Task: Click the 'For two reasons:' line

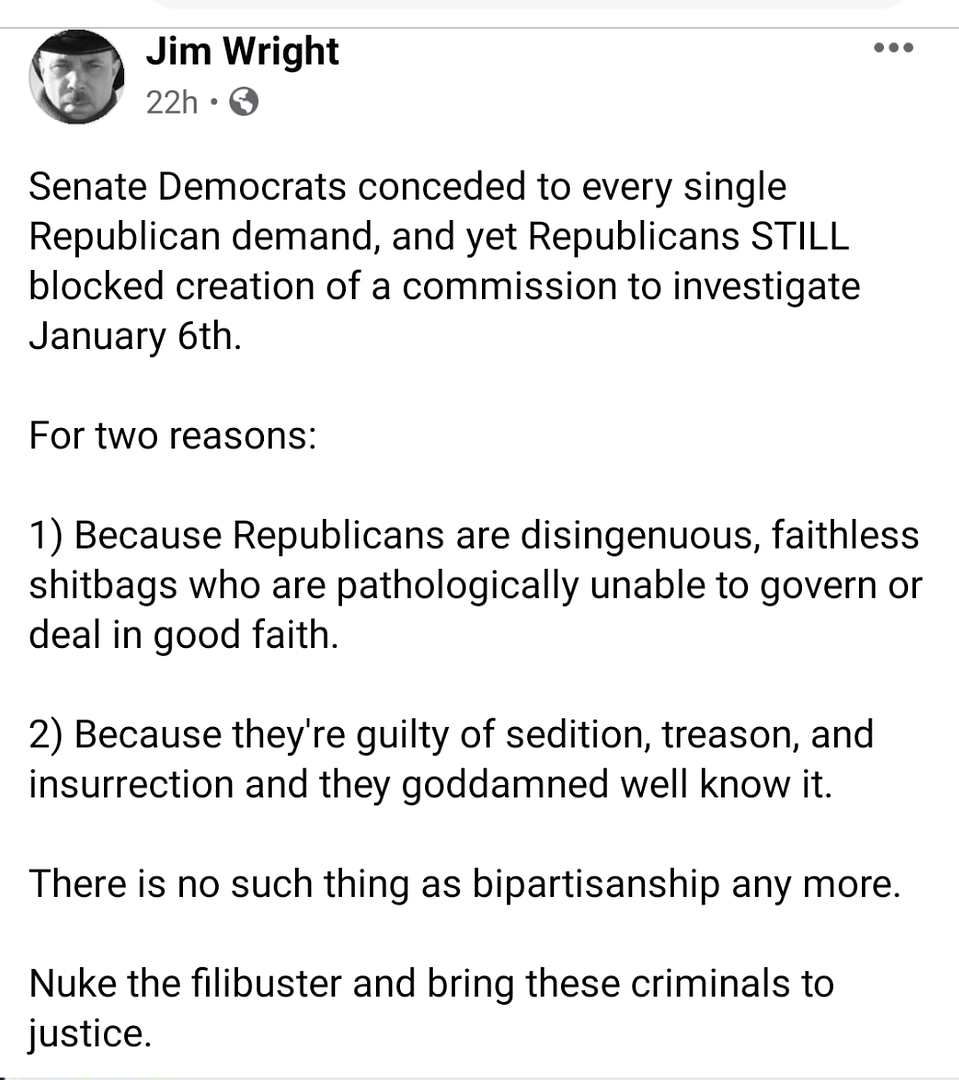Action: pyautogui.click(x=173, y=435)
